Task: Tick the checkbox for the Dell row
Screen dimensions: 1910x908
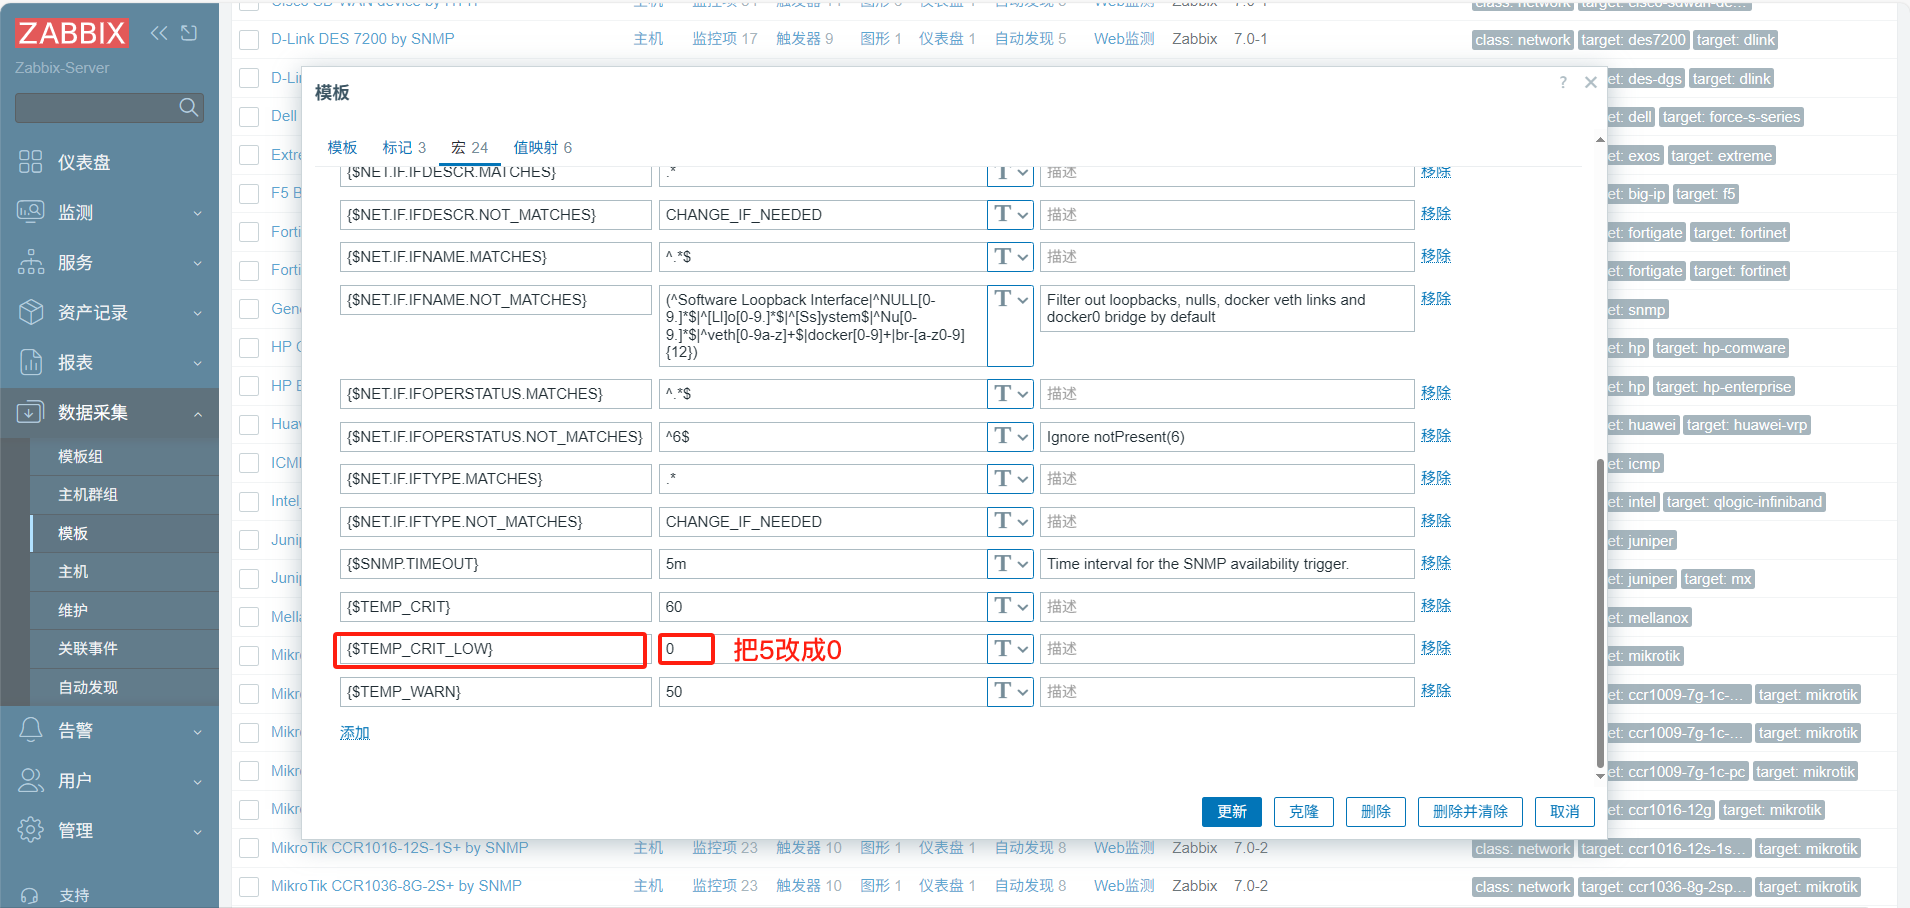Action: point(249,117)
